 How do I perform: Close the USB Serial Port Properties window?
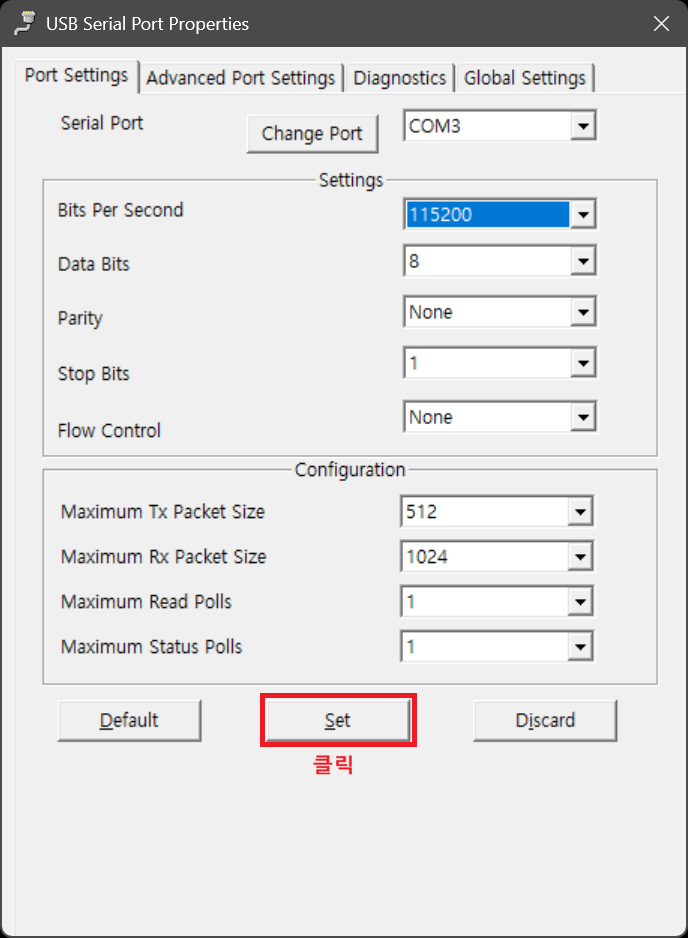661,23
